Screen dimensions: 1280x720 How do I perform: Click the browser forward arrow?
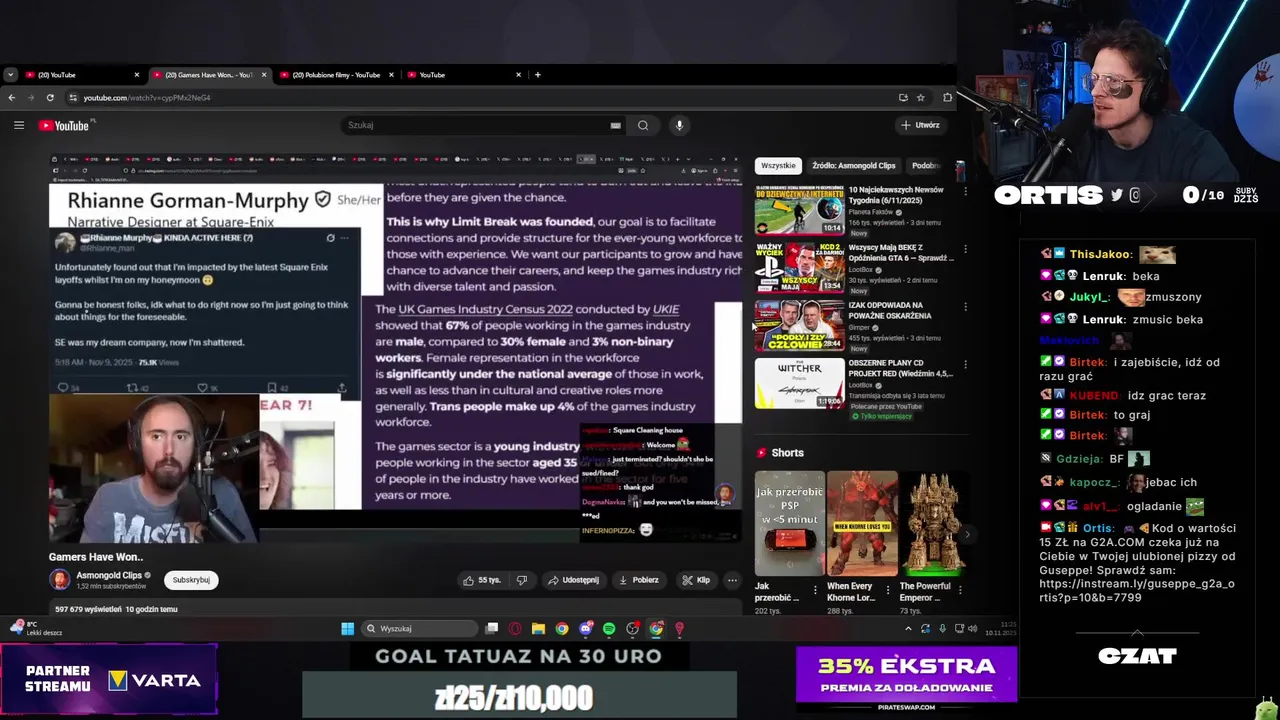[31, 98]
